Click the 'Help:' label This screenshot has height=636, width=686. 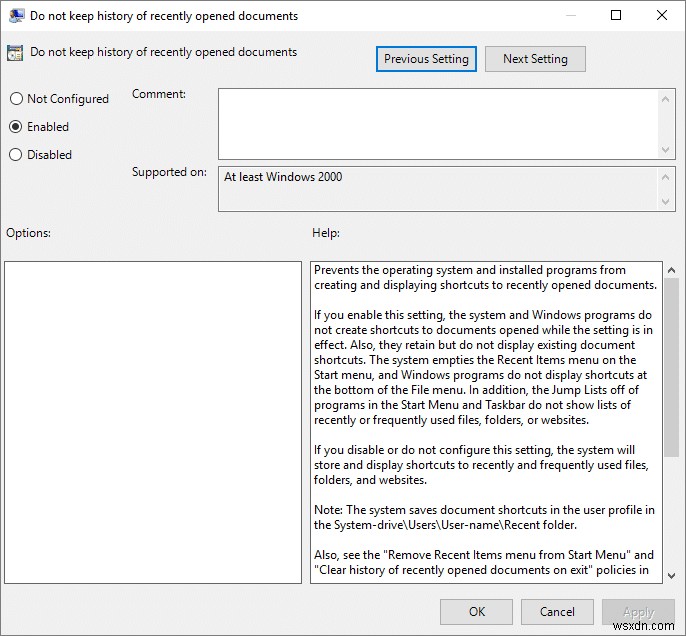[326, 233]
